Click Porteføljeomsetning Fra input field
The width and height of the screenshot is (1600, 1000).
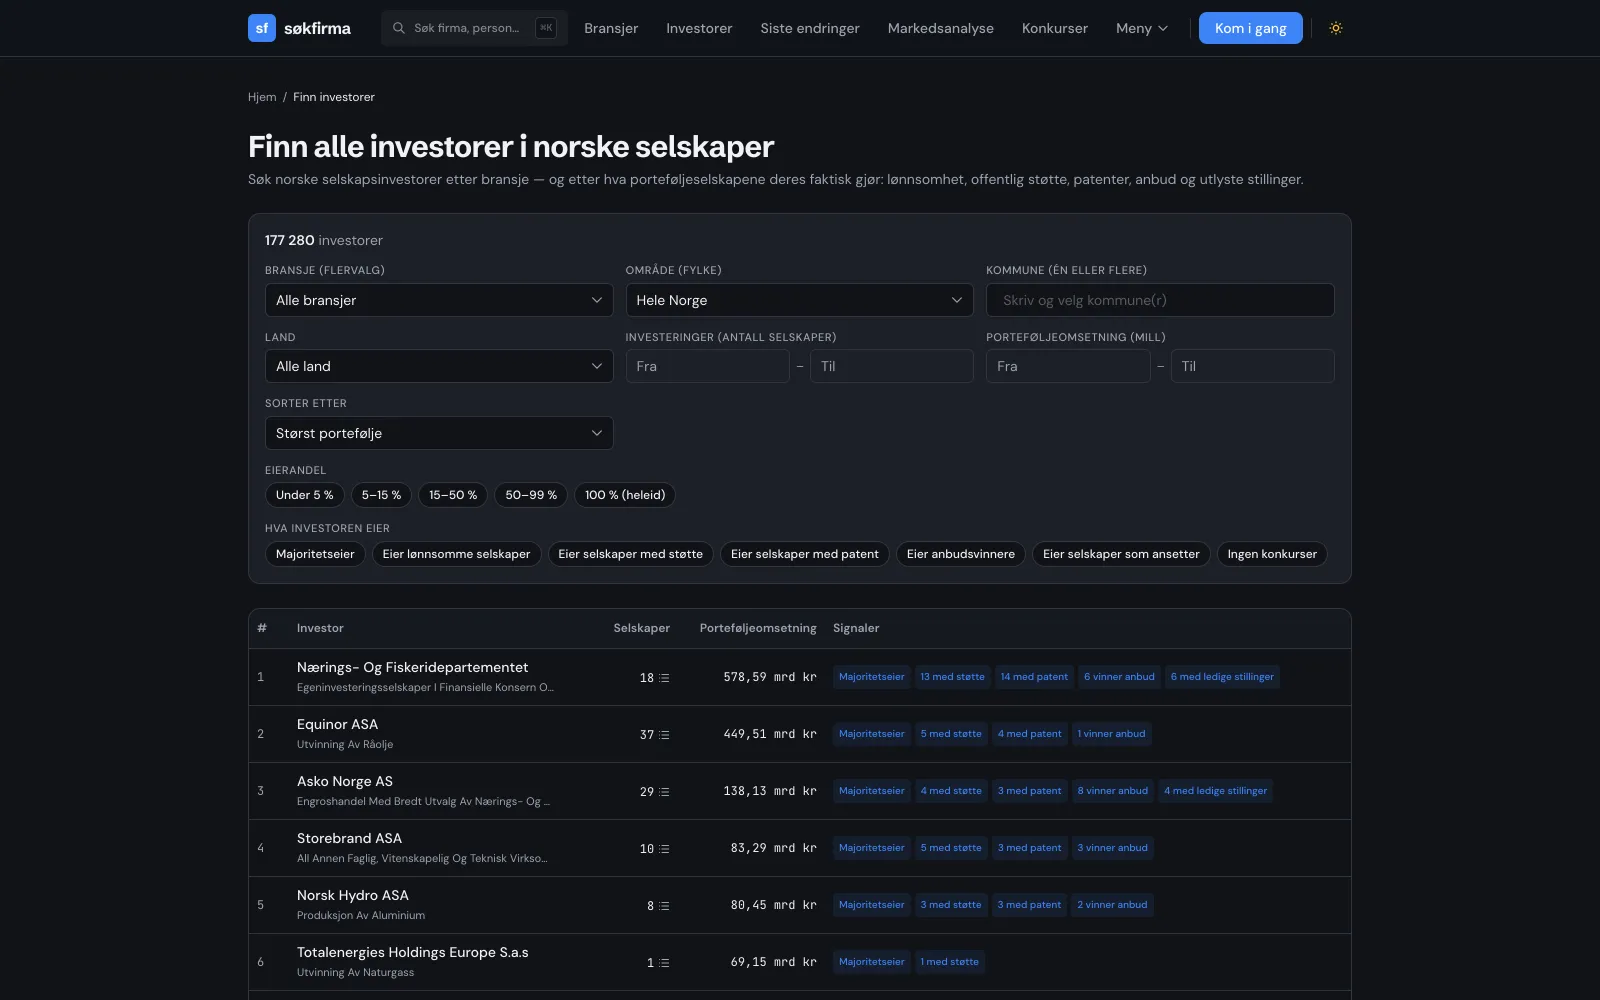(1068, 366)
